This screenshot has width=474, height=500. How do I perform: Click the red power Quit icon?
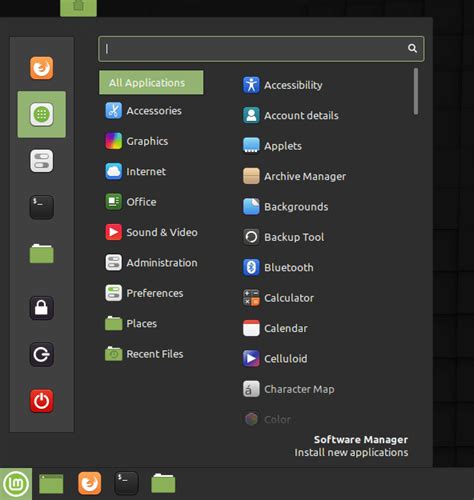click(x=41, y=401)
